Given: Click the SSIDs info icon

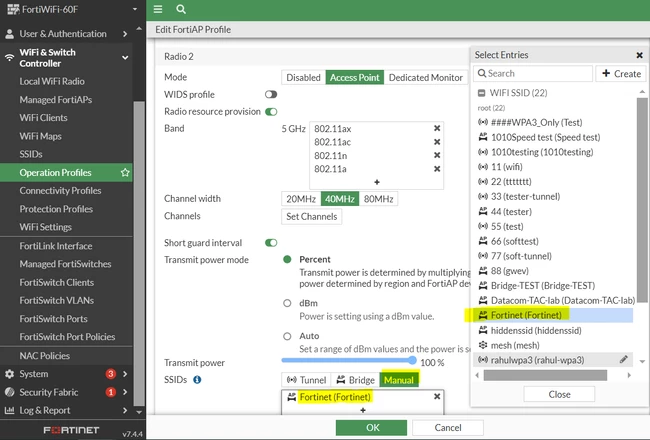Looking at the screenshot, I should pyautogui.click(x=197, y=379).
